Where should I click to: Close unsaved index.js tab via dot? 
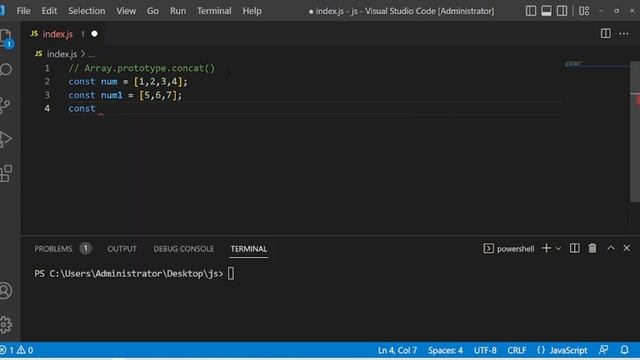(94, 34)
